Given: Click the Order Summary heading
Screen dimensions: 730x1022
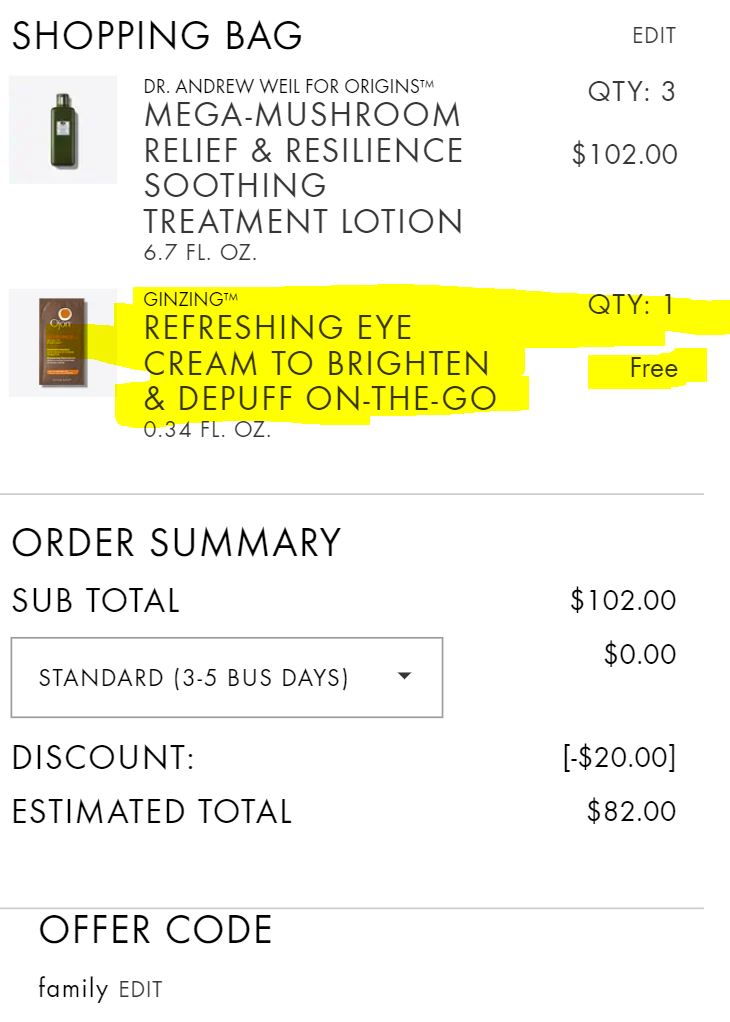Looking at the screenshot, I should pyautogui.click(x=176, y=543).
